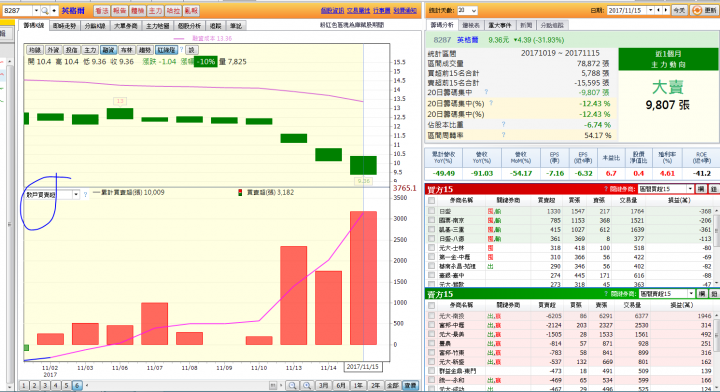Switch to the 個股分析 tab

coord(189,26)
